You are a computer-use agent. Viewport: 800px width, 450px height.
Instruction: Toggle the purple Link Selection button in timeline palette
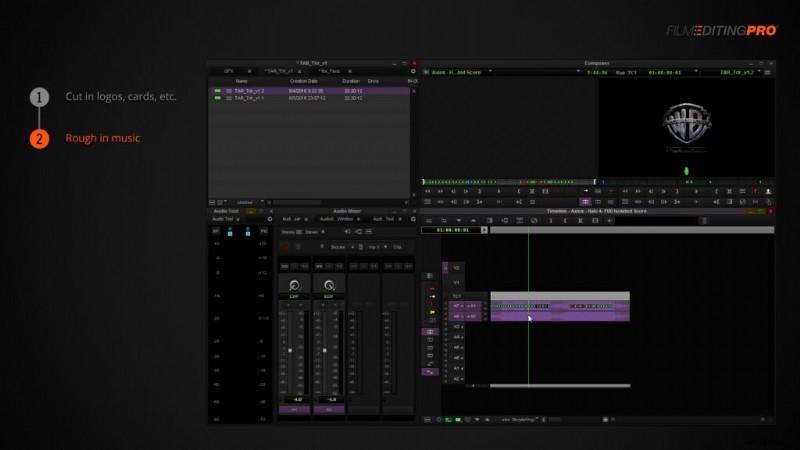click(x=430, y=332)
